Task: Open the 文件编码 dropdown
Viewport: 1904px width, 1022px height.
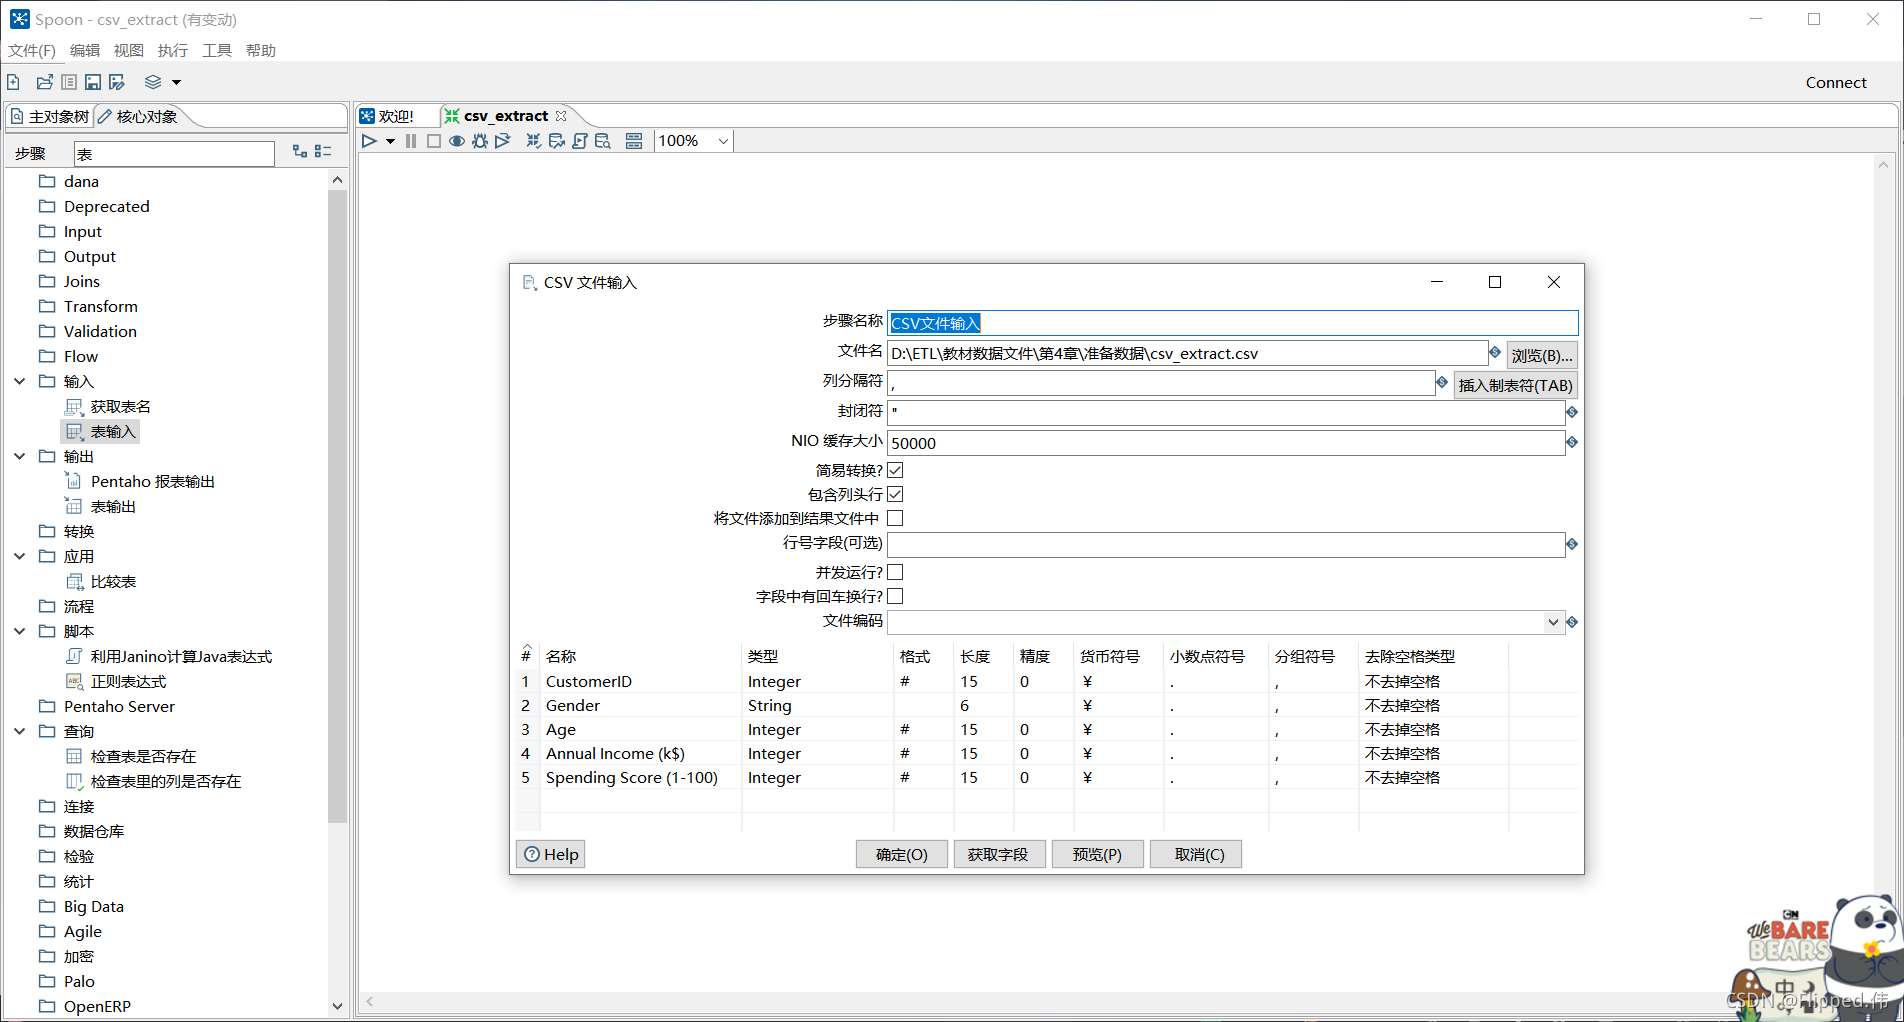Action: pos(1555,621)
